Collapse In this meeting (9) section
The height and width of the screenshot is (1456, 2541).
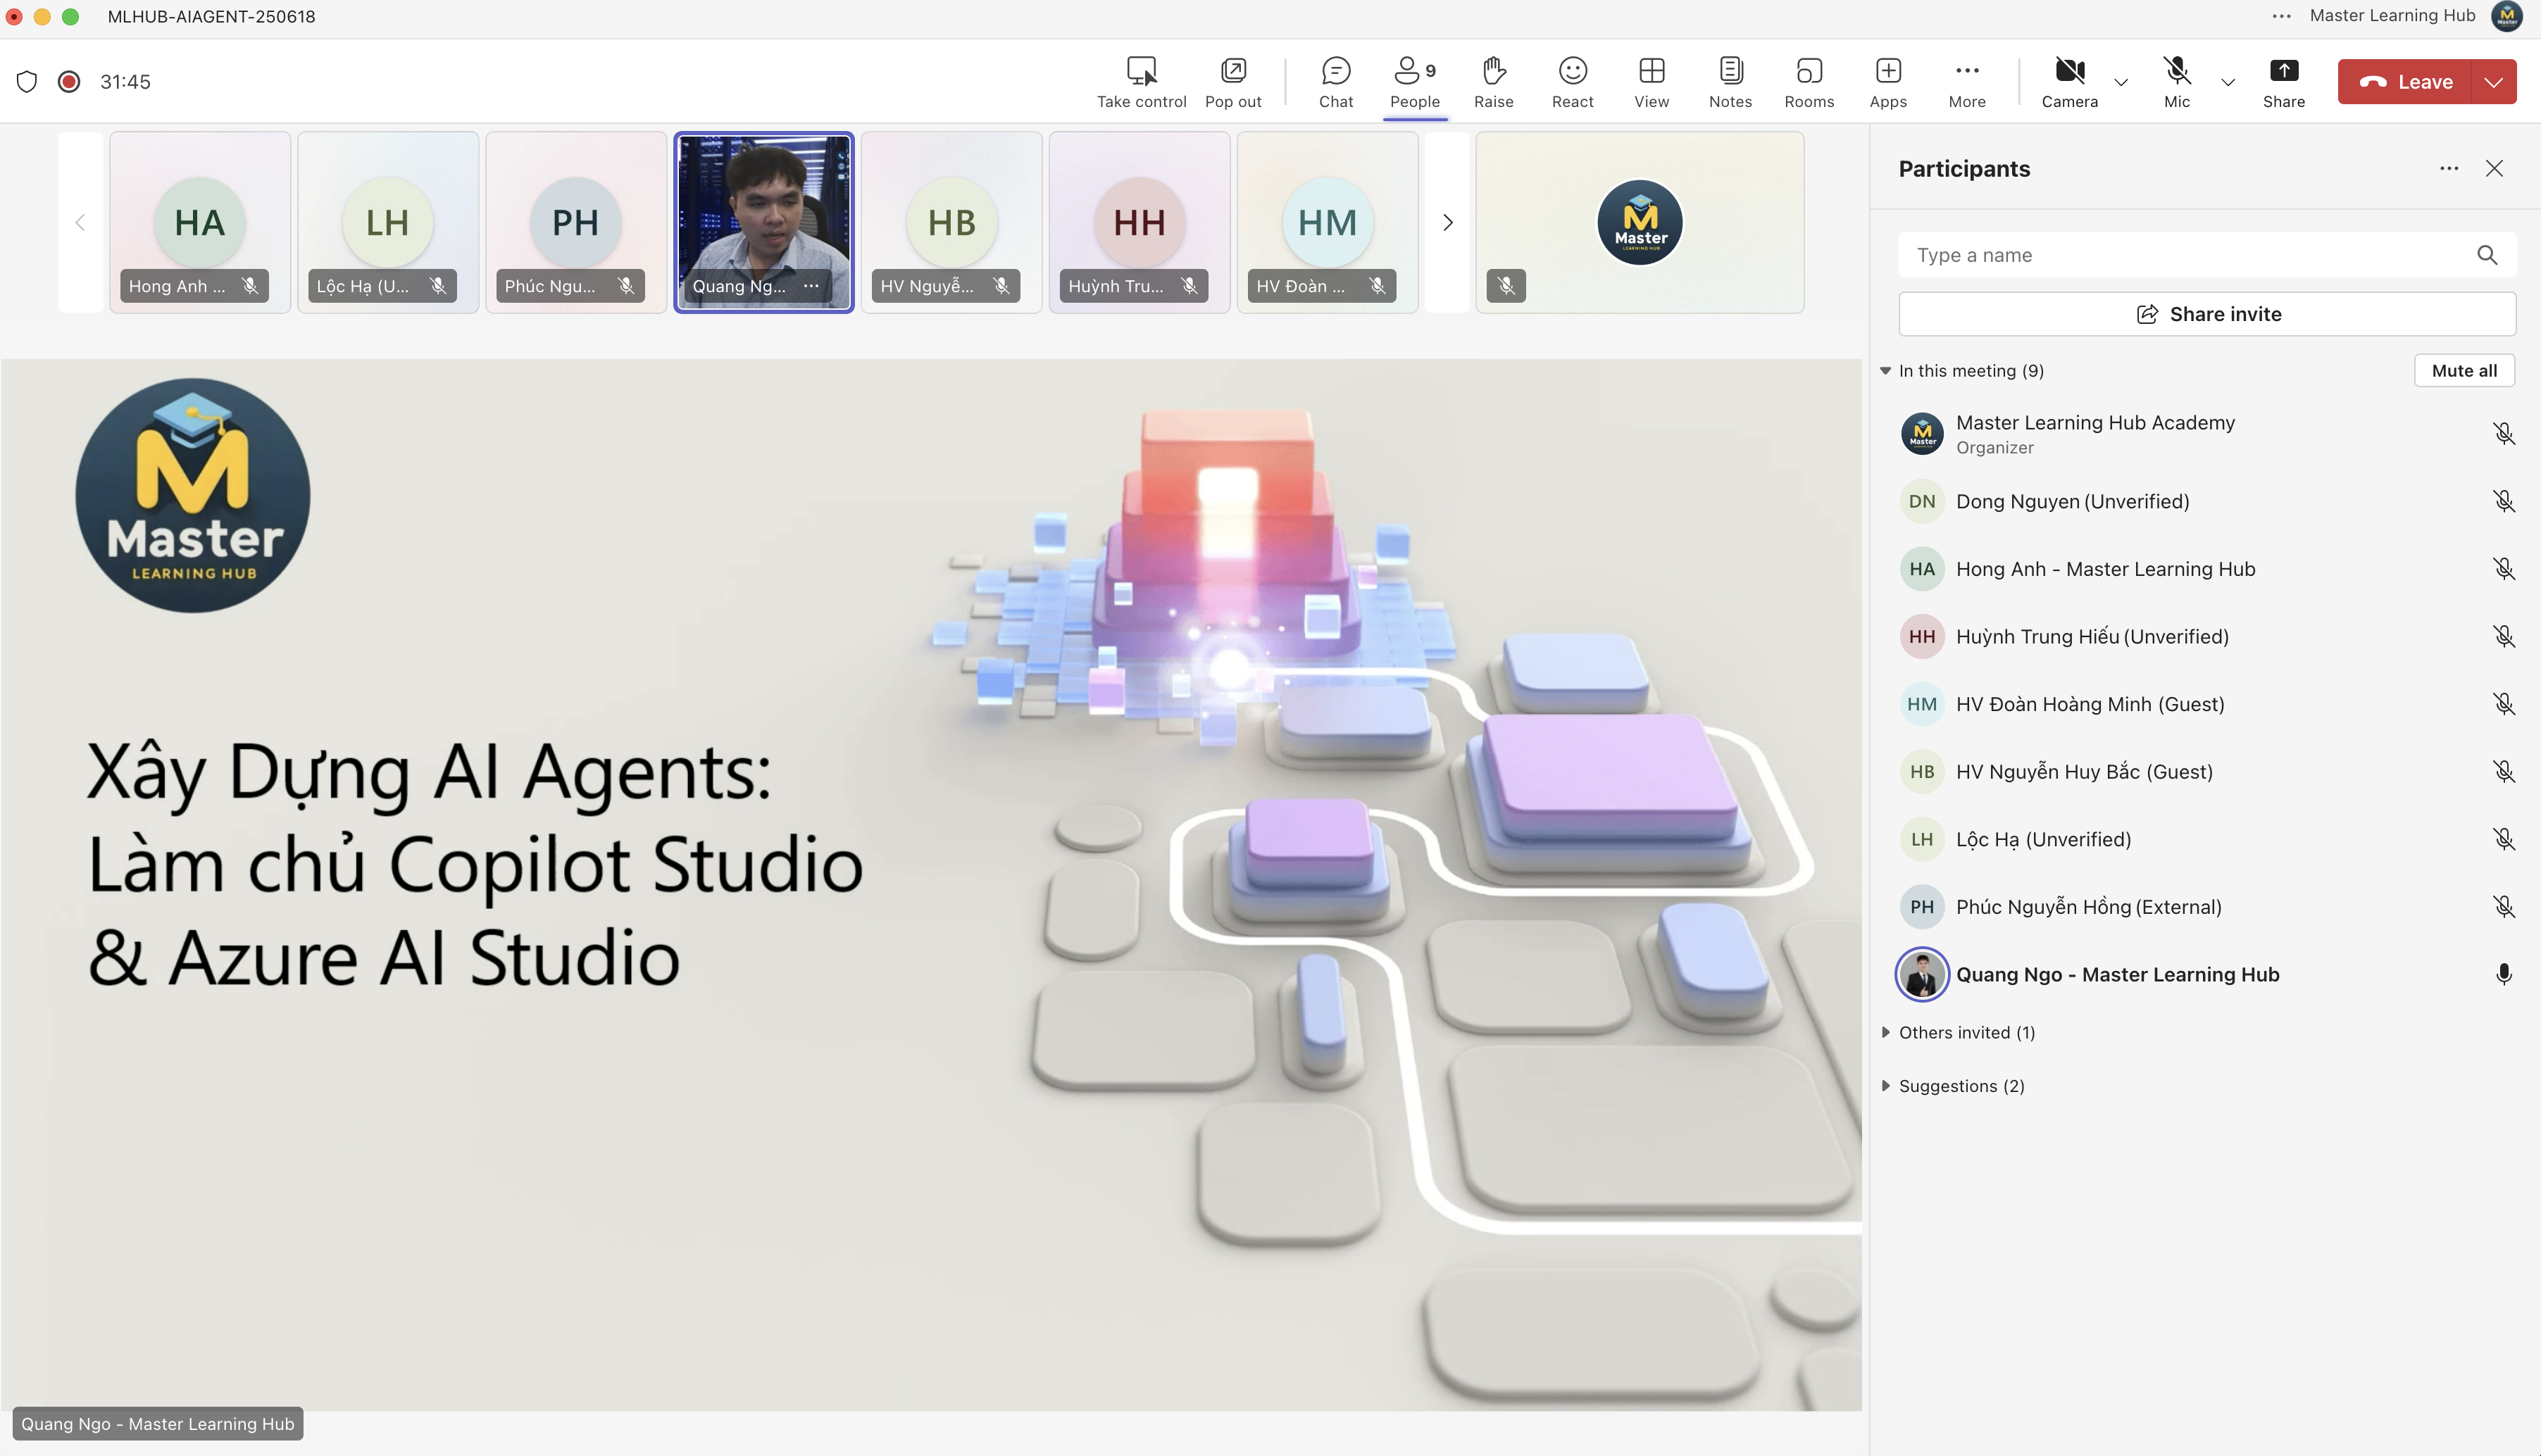pos(1885,371)
